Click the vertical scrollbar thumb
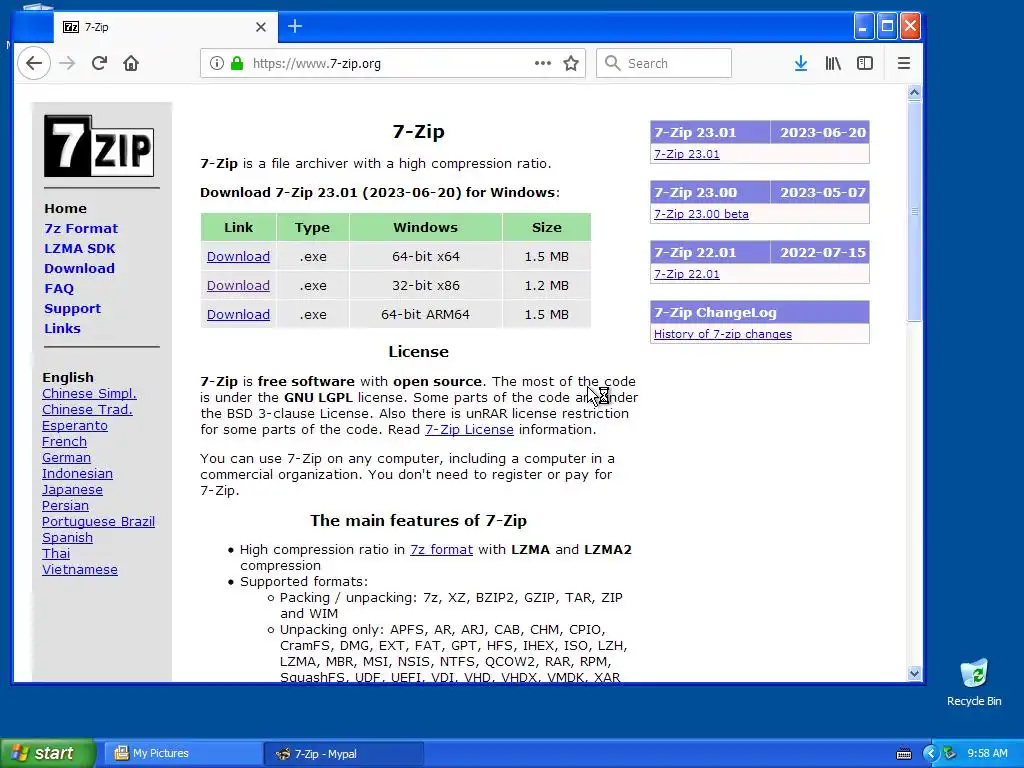Image resolution: width=1024 pixels, height=768 pixels. 914,210
